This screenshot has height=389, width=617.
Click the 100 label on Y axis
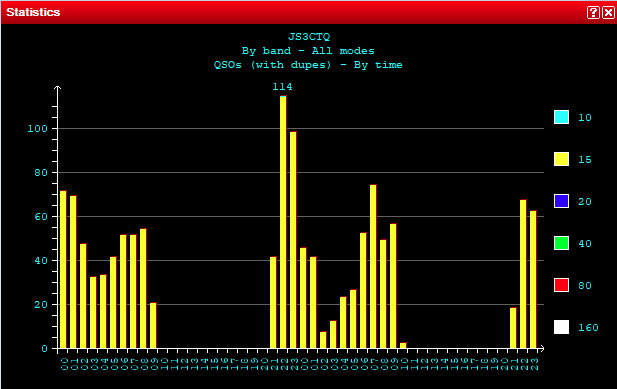pyautogui.click(x=37, y=129)
